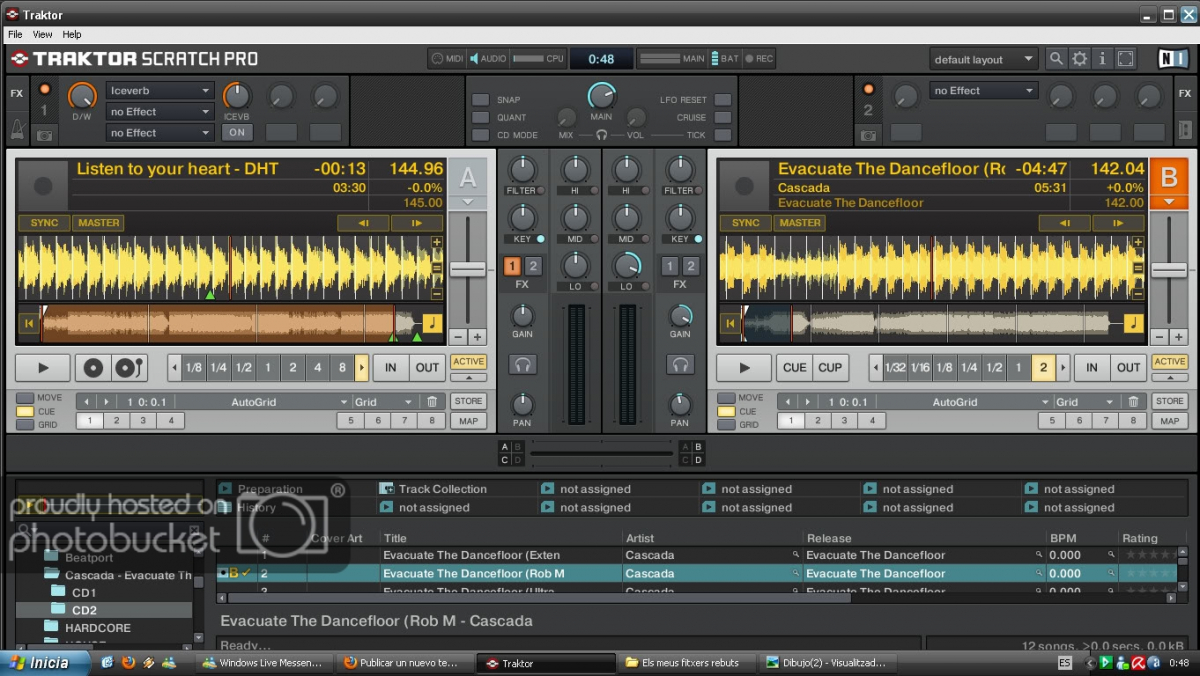Zoom in Deck A waveform with plus

[x=437, y=243]
